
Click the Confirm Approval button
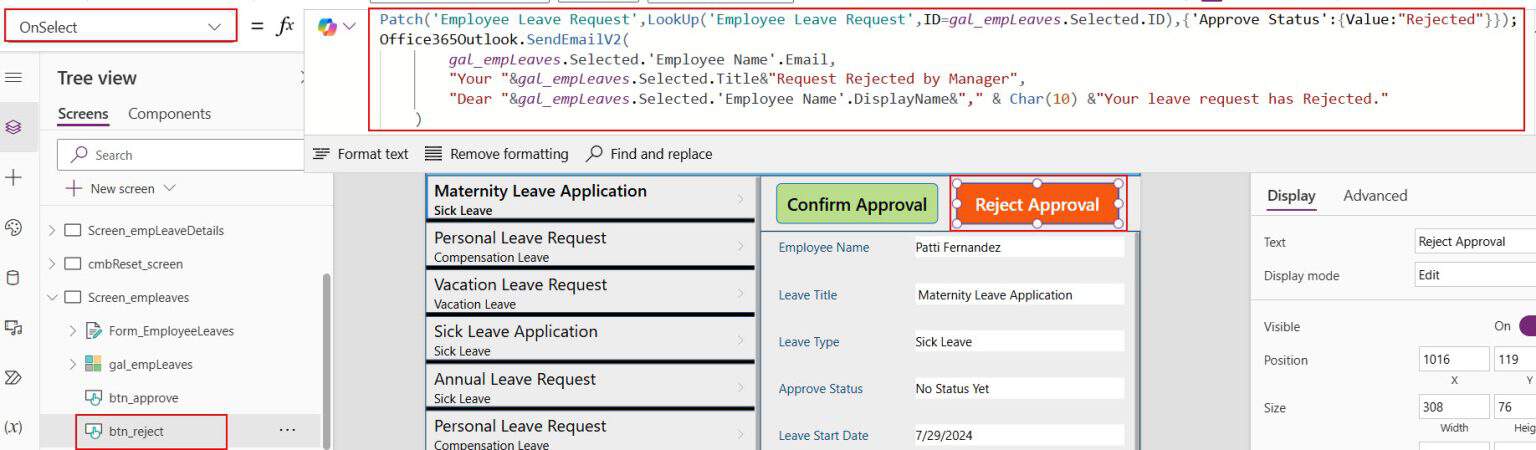pos(857,204)
